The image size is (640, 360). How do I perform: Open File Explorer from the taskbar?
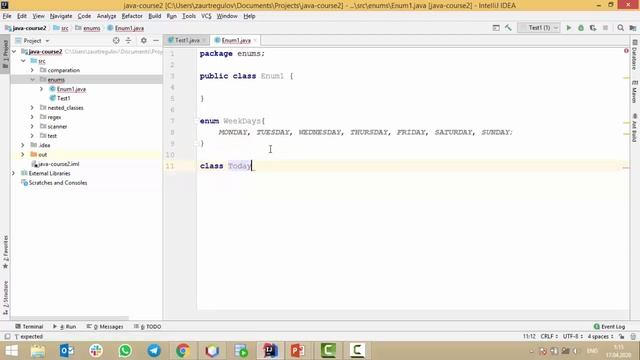[38, 351]
